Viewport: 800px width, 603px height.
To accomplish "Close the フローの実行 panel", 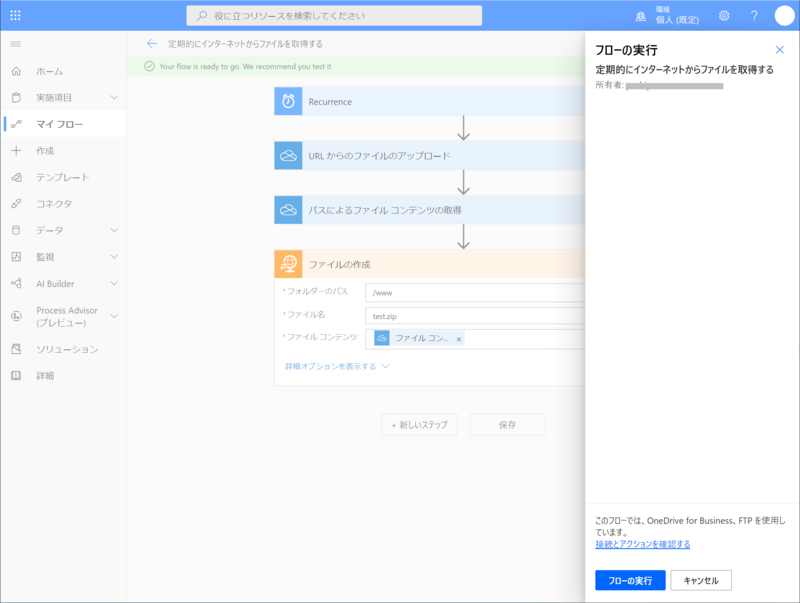I will [x=780, y=49].
